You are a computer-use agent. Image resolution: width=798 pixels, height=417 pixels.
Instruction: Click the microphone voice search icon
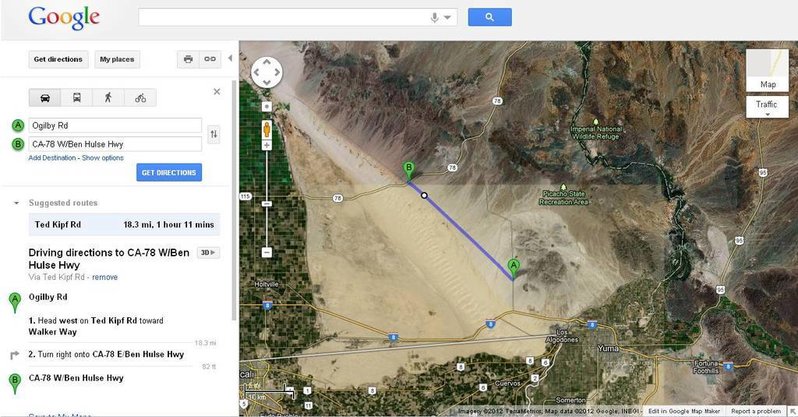point(434,17)
